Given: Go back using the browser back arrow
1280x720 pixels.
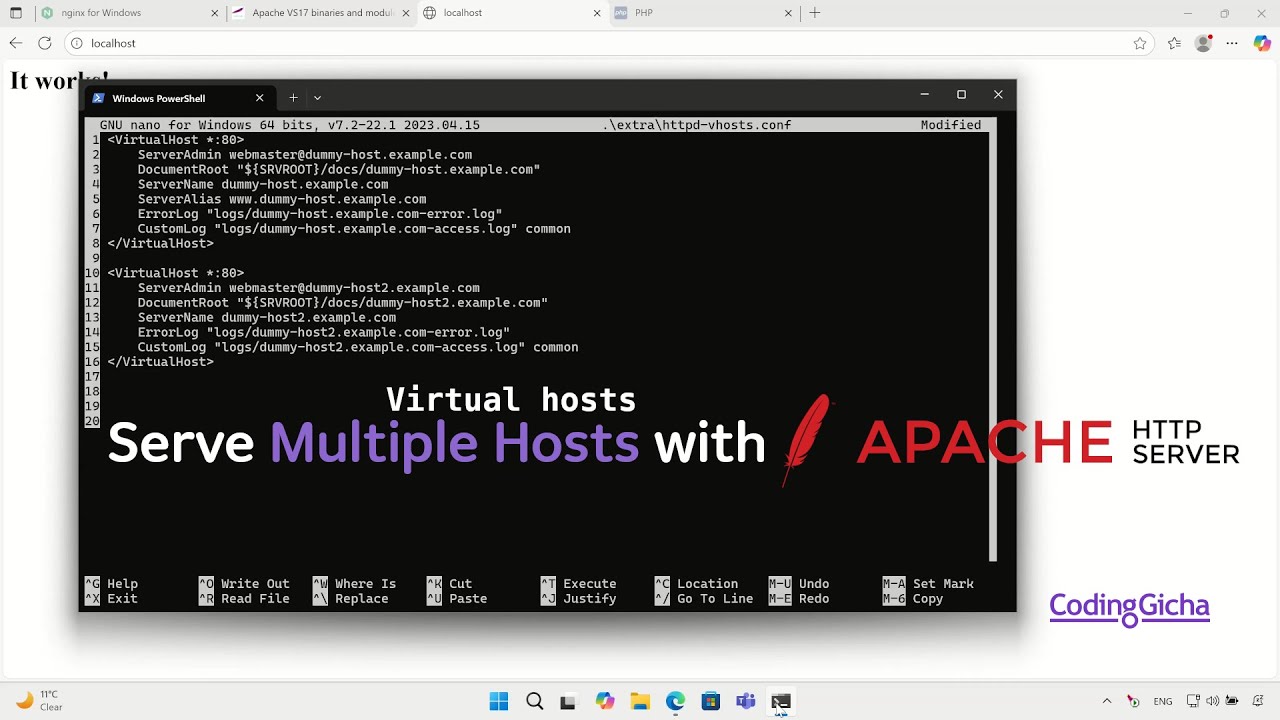Looking at the screenshot, I should pos(15,43).
